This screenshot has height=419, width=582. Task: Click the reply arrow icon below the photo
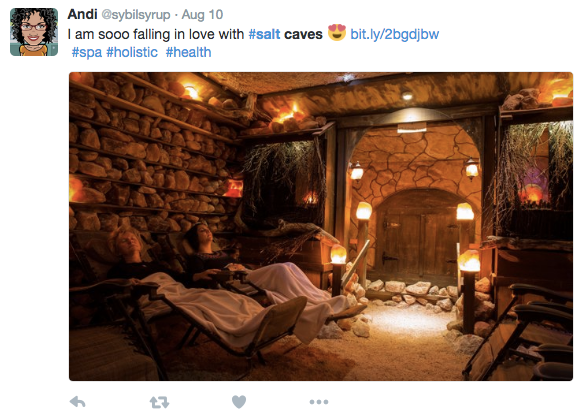78,402
